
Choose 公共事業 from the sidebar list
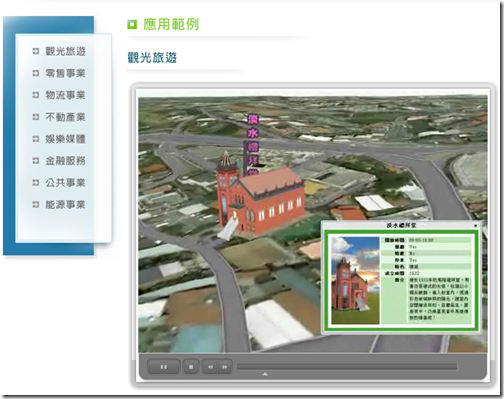[x=65, y=183]
